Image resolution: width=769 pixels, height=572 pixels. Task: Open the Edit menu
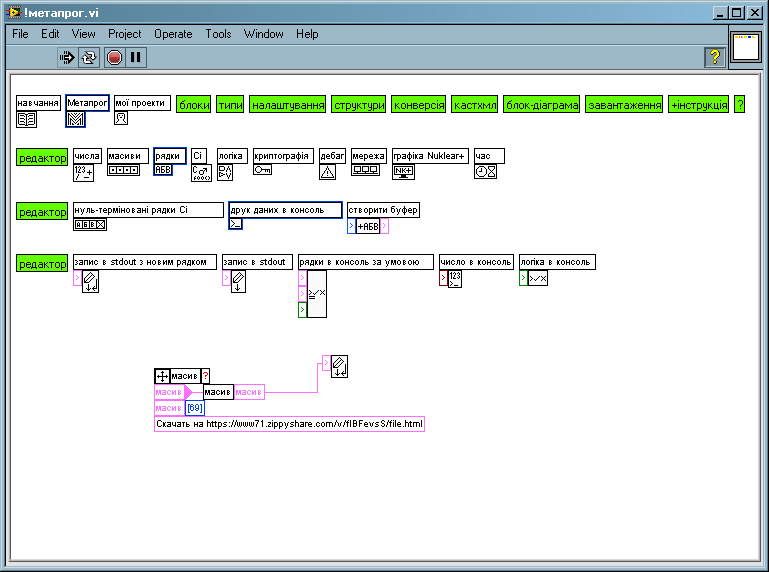50,34
